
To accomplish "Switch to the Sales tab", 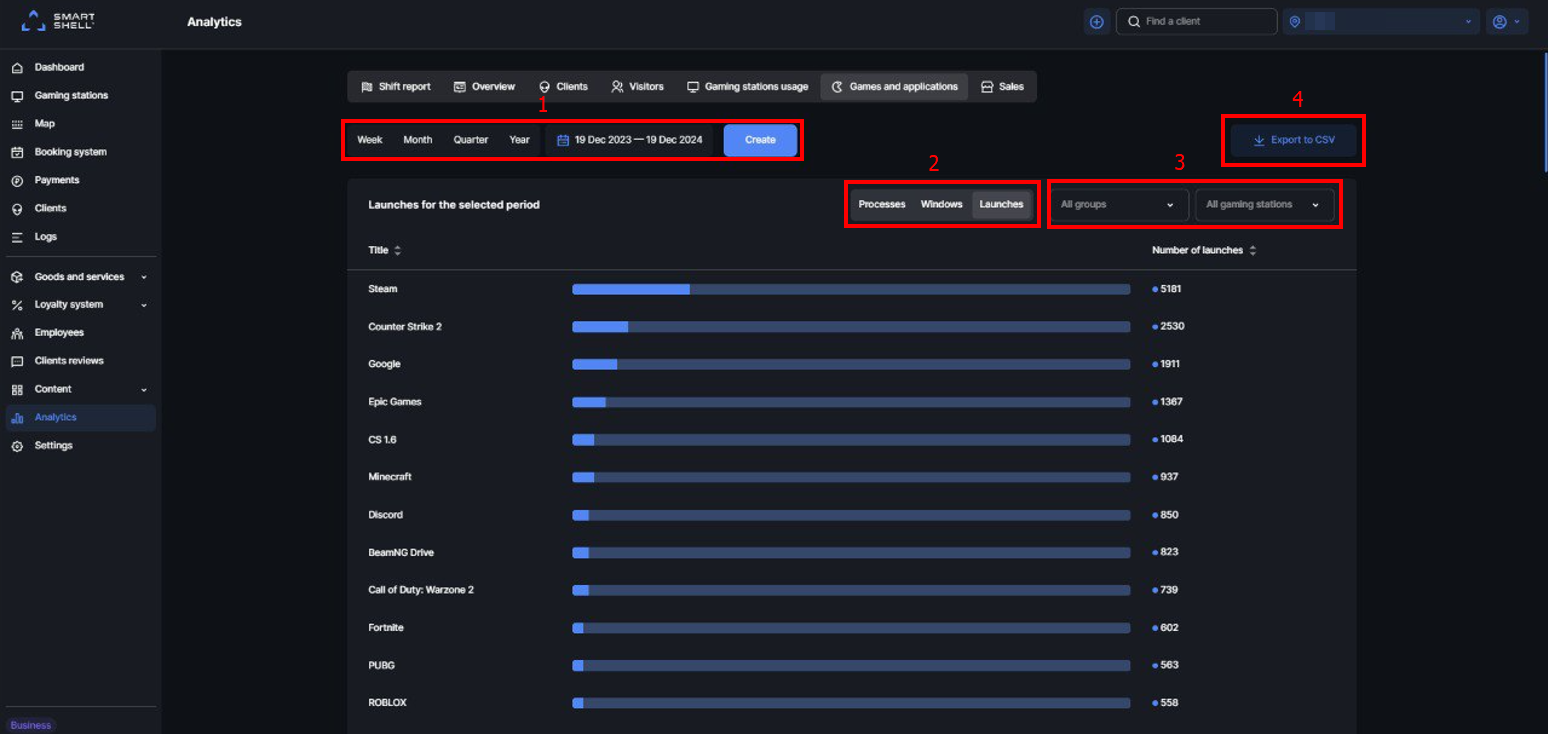I will [x=1002, y=87].
